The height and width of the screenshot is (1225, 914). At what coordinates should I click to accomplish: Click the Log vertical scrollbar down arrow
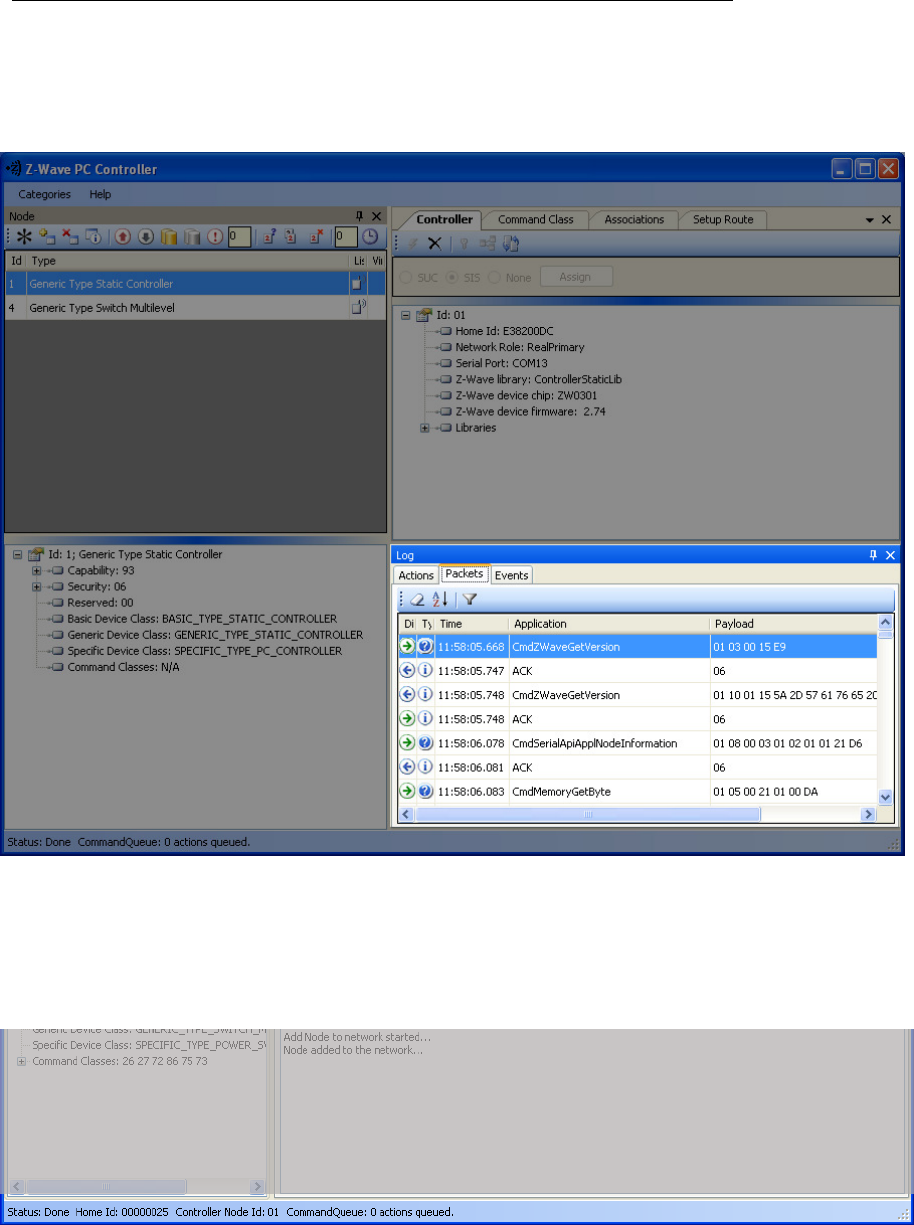[x=885, y=796]
